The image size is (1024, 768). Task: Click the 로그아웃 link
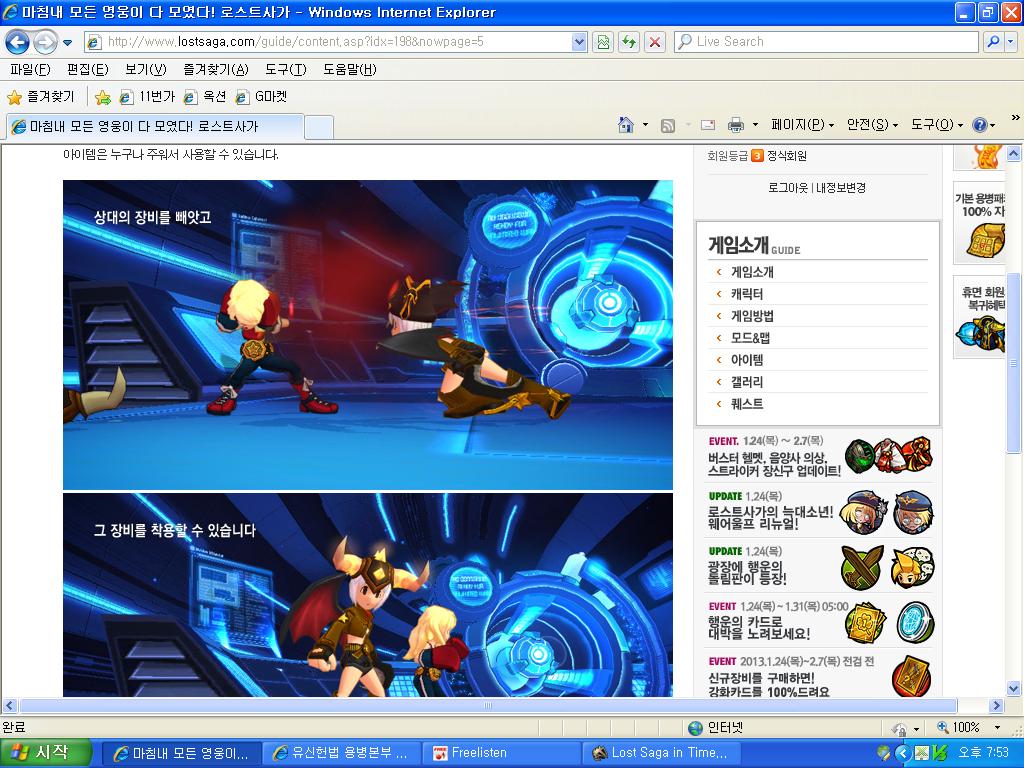788,187
